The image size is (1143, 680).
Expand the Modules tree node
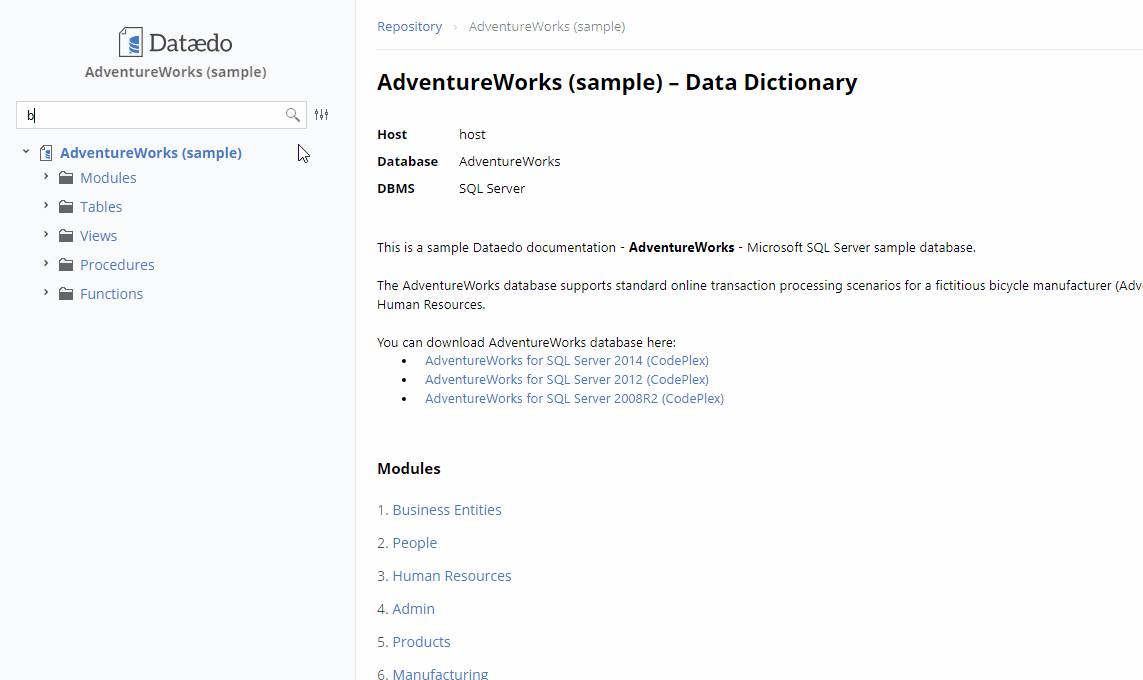pos(46,177)
